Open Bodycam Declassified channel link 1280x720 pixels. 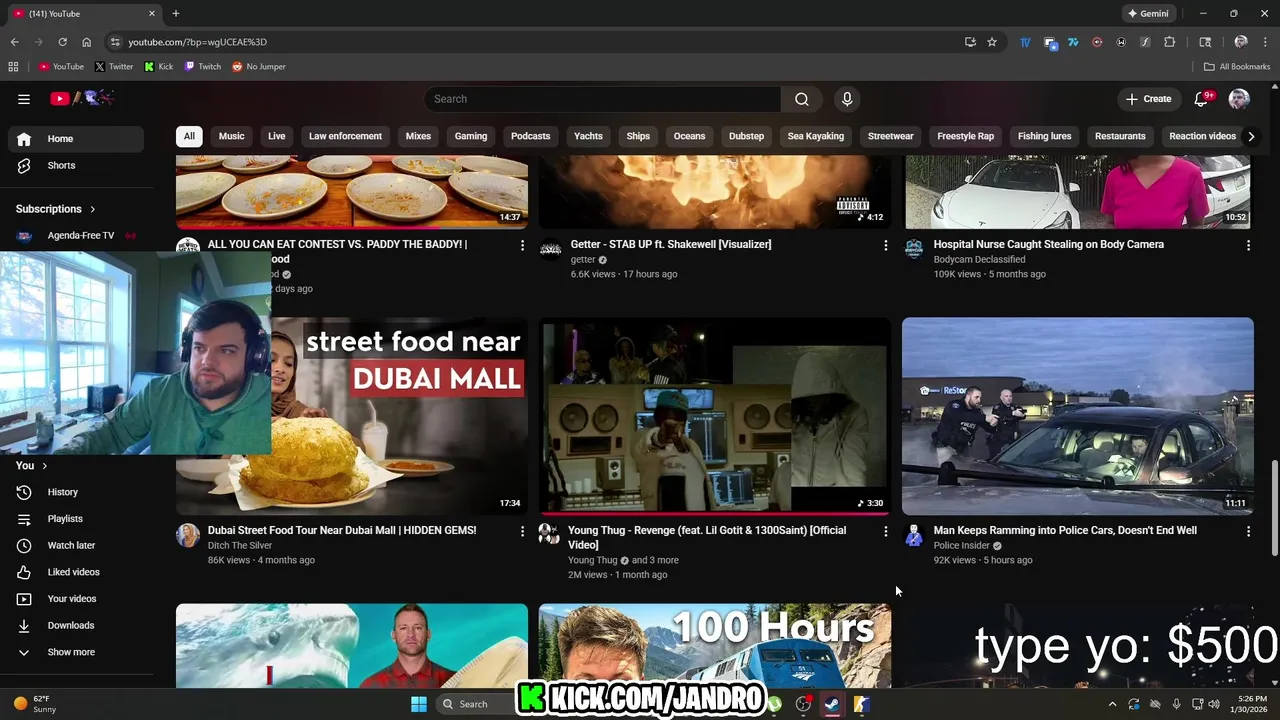tap(979, 259)
